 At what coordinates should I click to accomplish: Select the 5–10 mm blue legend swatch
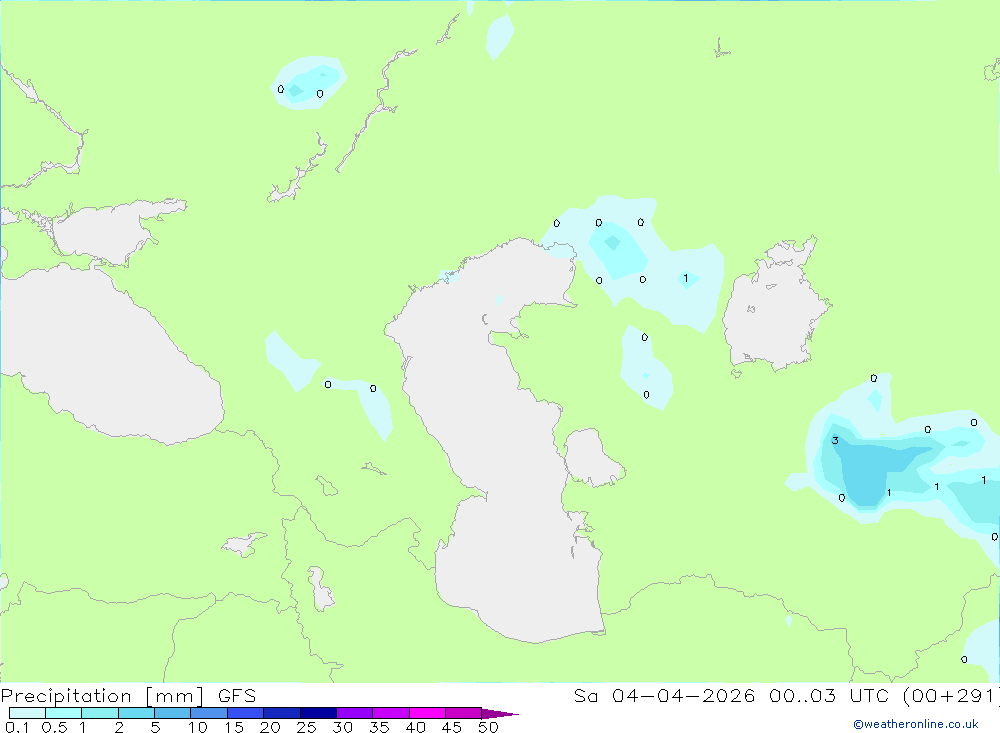pos(173,713)
